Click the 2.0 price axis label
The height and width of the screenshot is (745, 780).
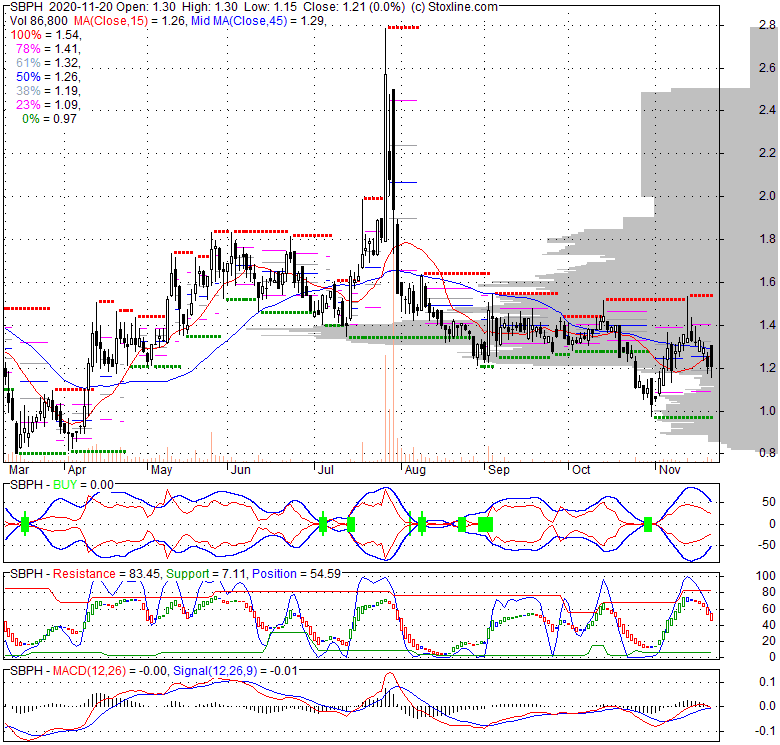(767, 196)
